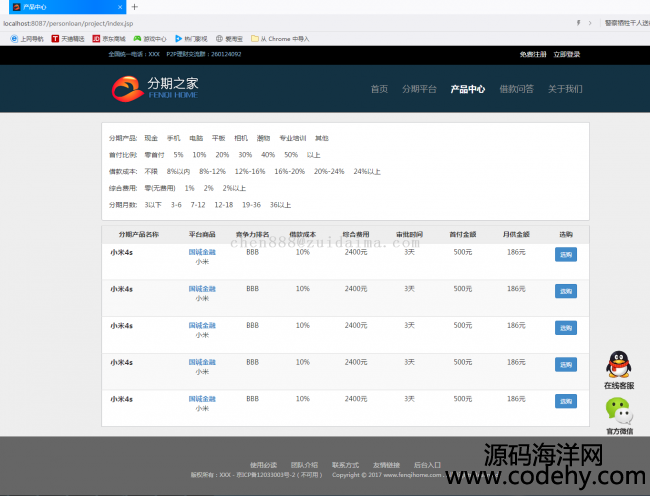The width and height of the screenshot is (650, 496).
Task: Filter products by 其他
Action: 322,138
